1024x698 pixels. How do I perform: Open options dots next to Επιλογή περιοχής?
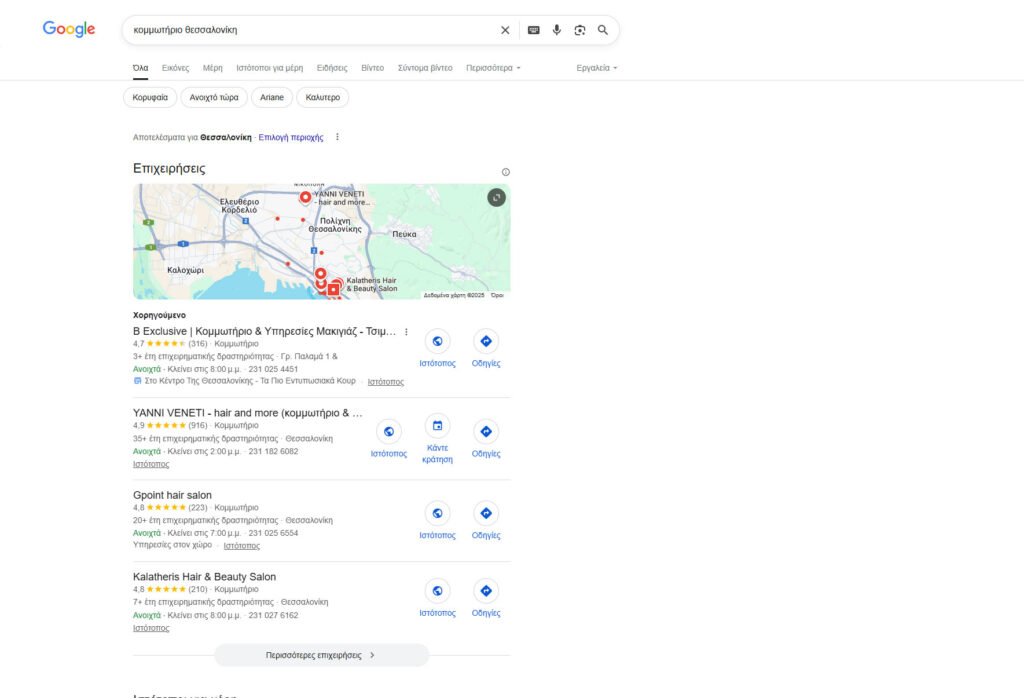pos(337,137)
